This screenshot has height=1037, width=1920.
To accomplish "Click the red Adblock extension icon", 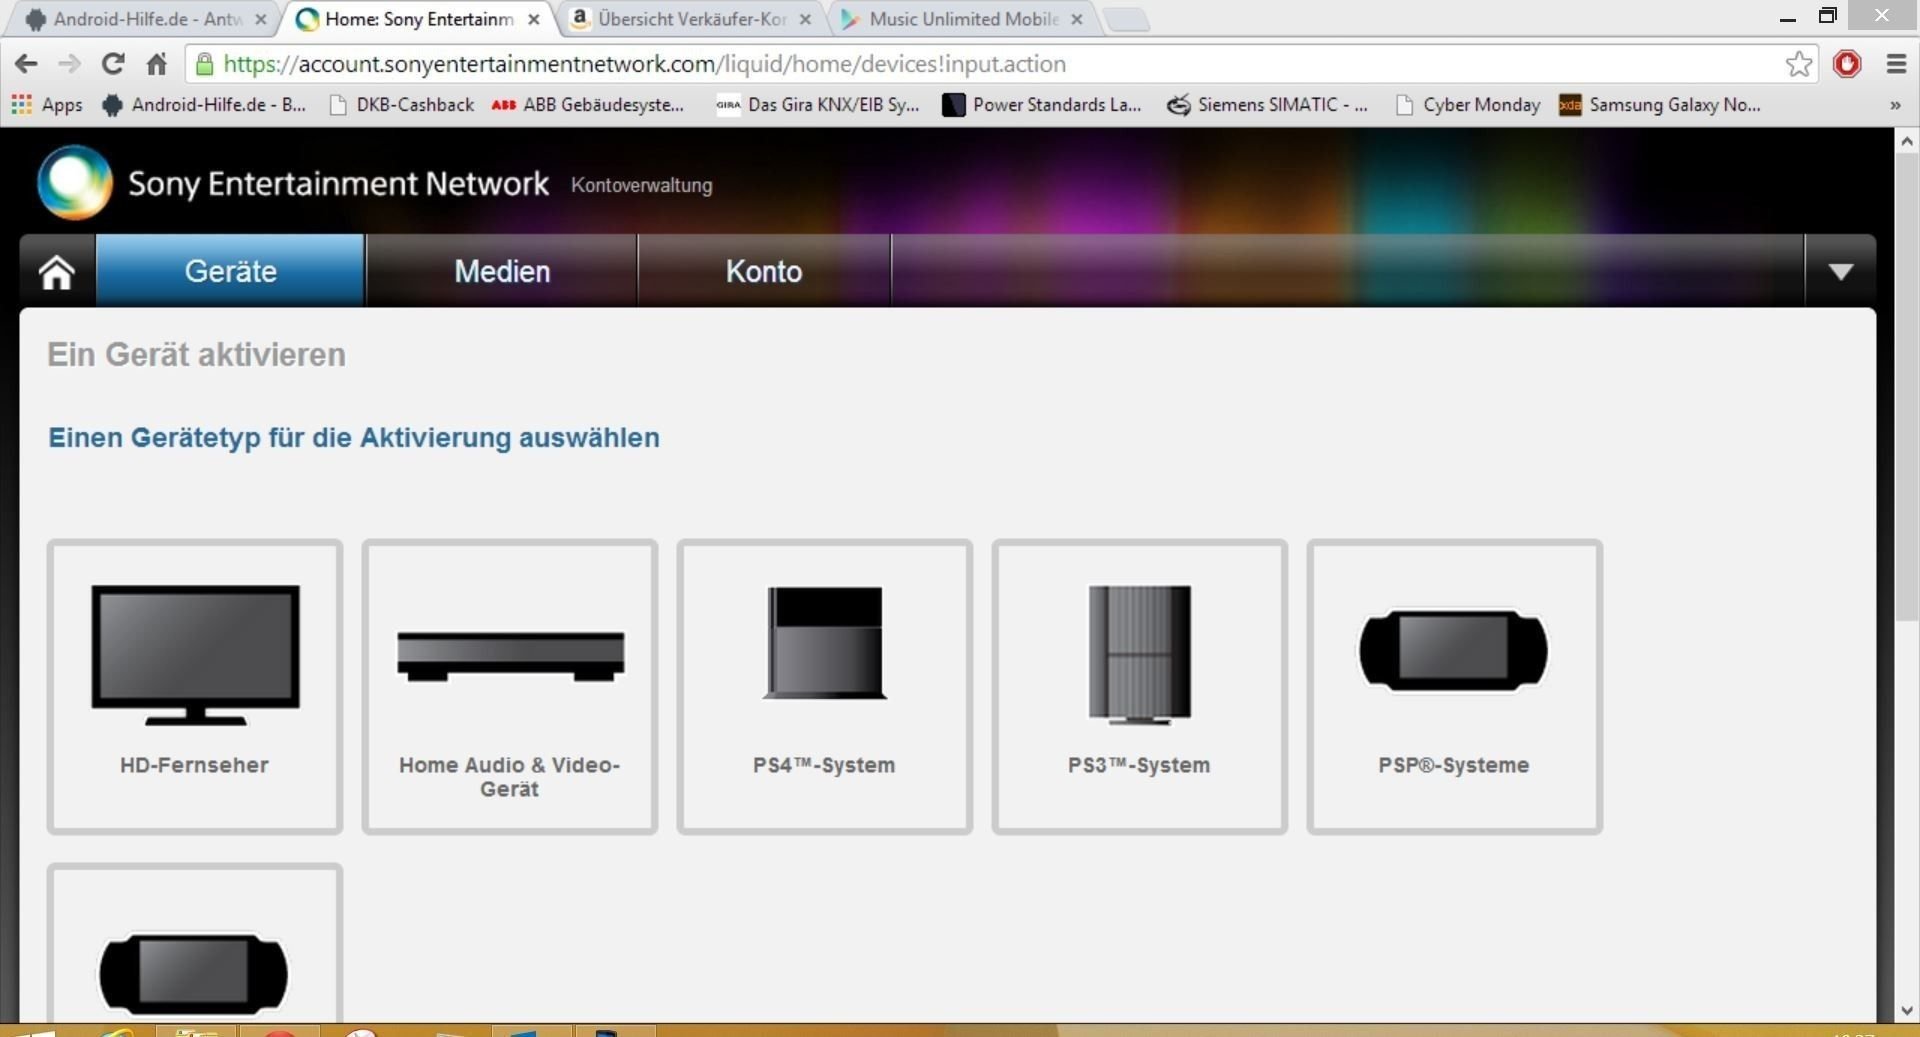I will [x=1847, y=64].
